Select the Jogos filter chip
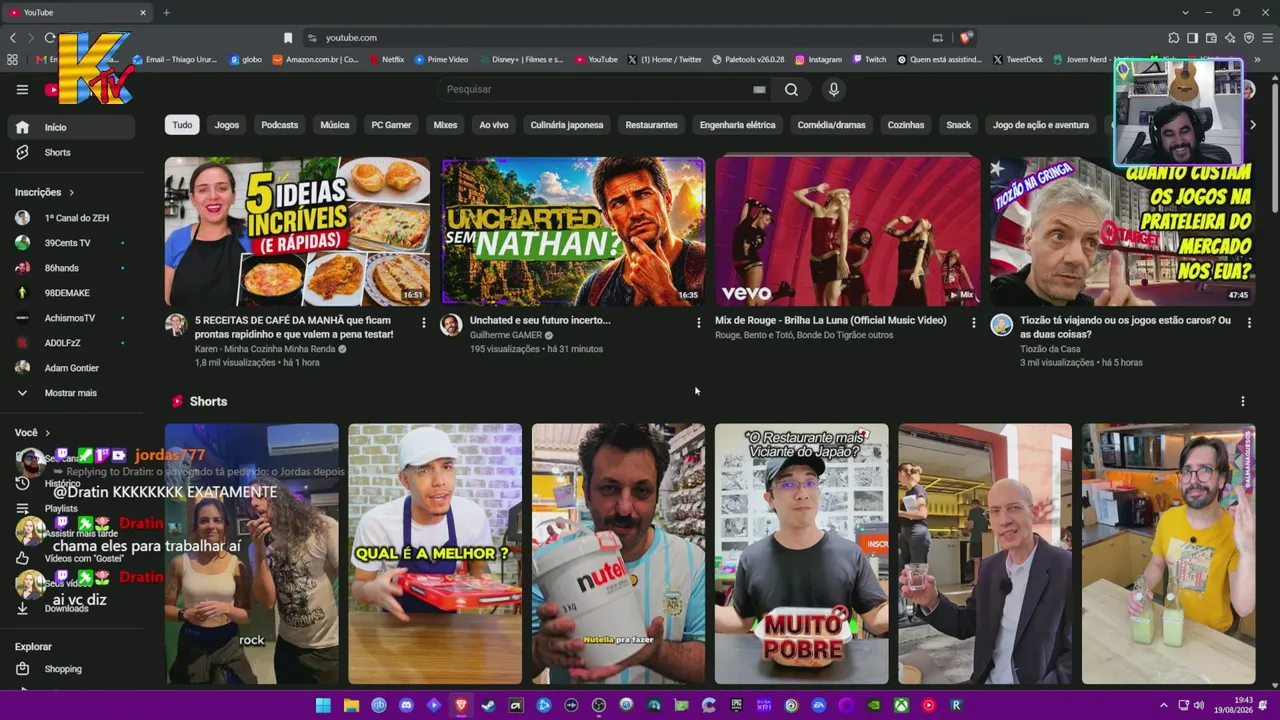The image size is (1280, 720). [x=227, y=125]
